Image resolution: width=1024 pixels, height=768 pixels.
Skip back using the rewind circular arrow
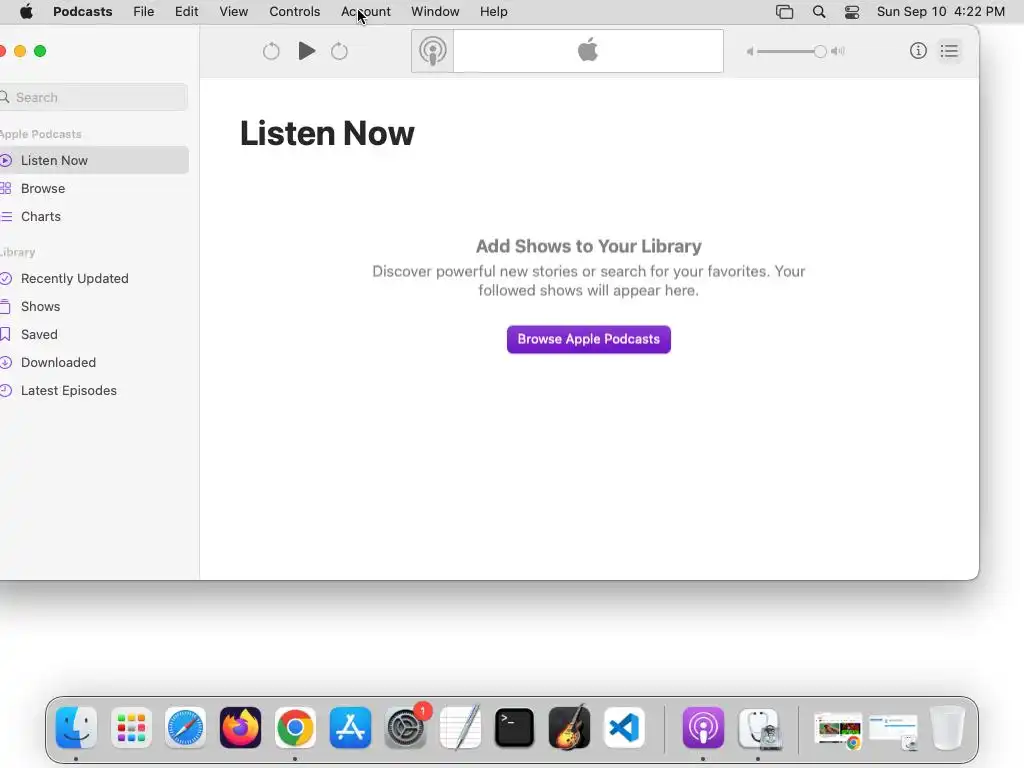pos(271,51)
